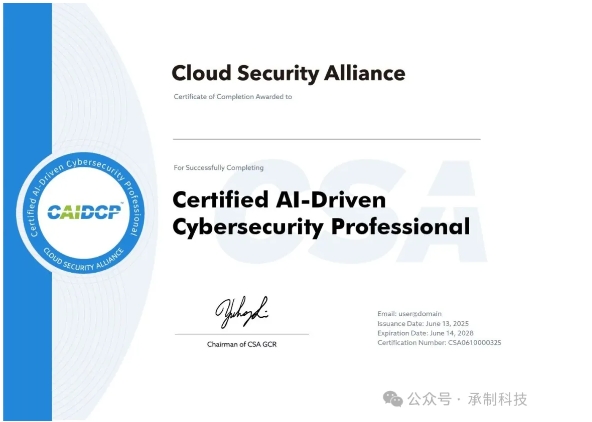Image resolution: width=592 pixels, height=422 pixels.
Task: Click the CAIDCP logo in the badge center
Action: tap(85, 212)
